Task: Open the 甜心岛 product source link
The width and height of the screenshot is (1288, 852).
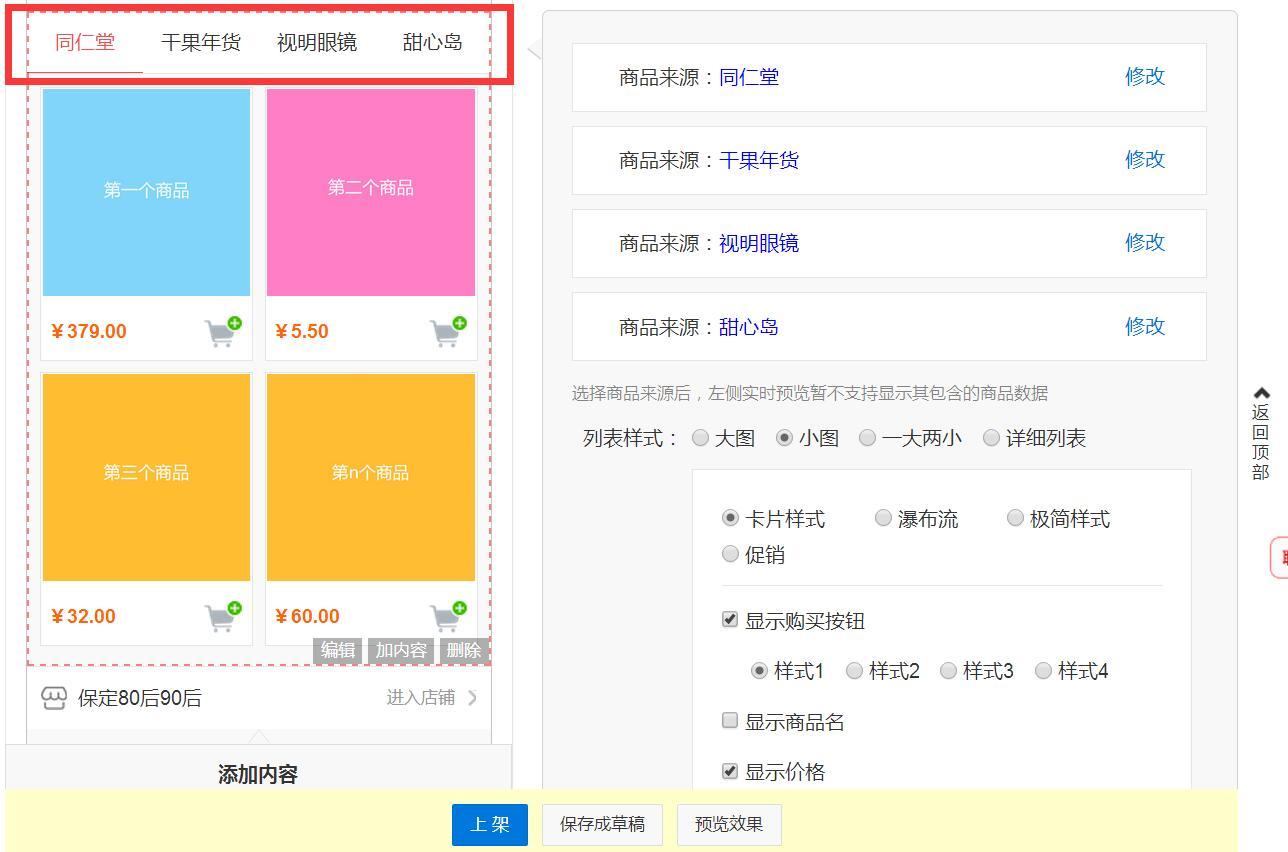Action: pyautogui.click(x=749, y=327)
